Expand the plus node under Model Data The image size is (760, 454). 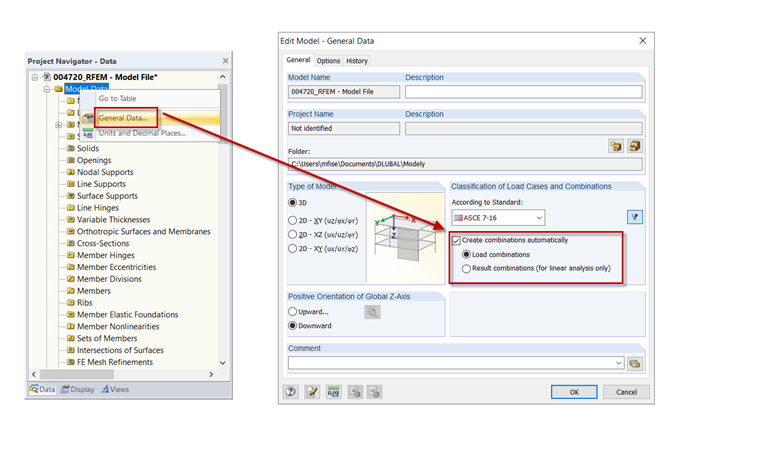[59, 125]
